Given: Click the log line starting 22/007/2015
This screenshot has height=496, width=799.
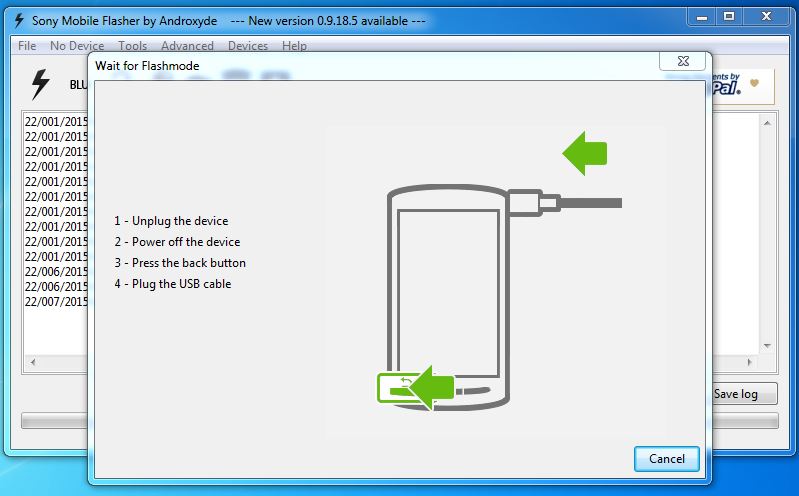Looking at the screenshot, I should (56, 301).
